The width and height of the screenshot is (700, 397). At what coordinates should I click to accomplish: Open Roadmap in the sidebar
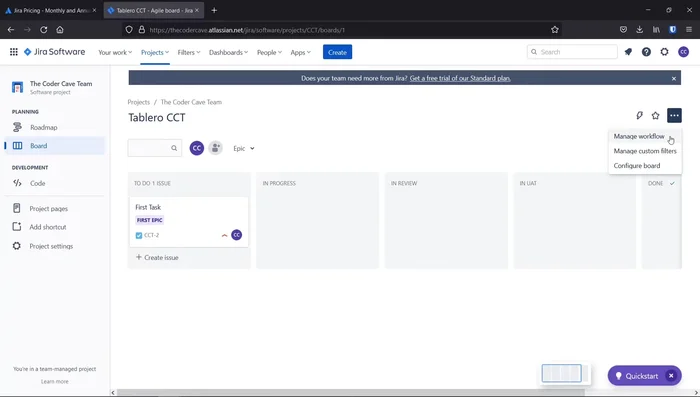click(x=55, y=127)
